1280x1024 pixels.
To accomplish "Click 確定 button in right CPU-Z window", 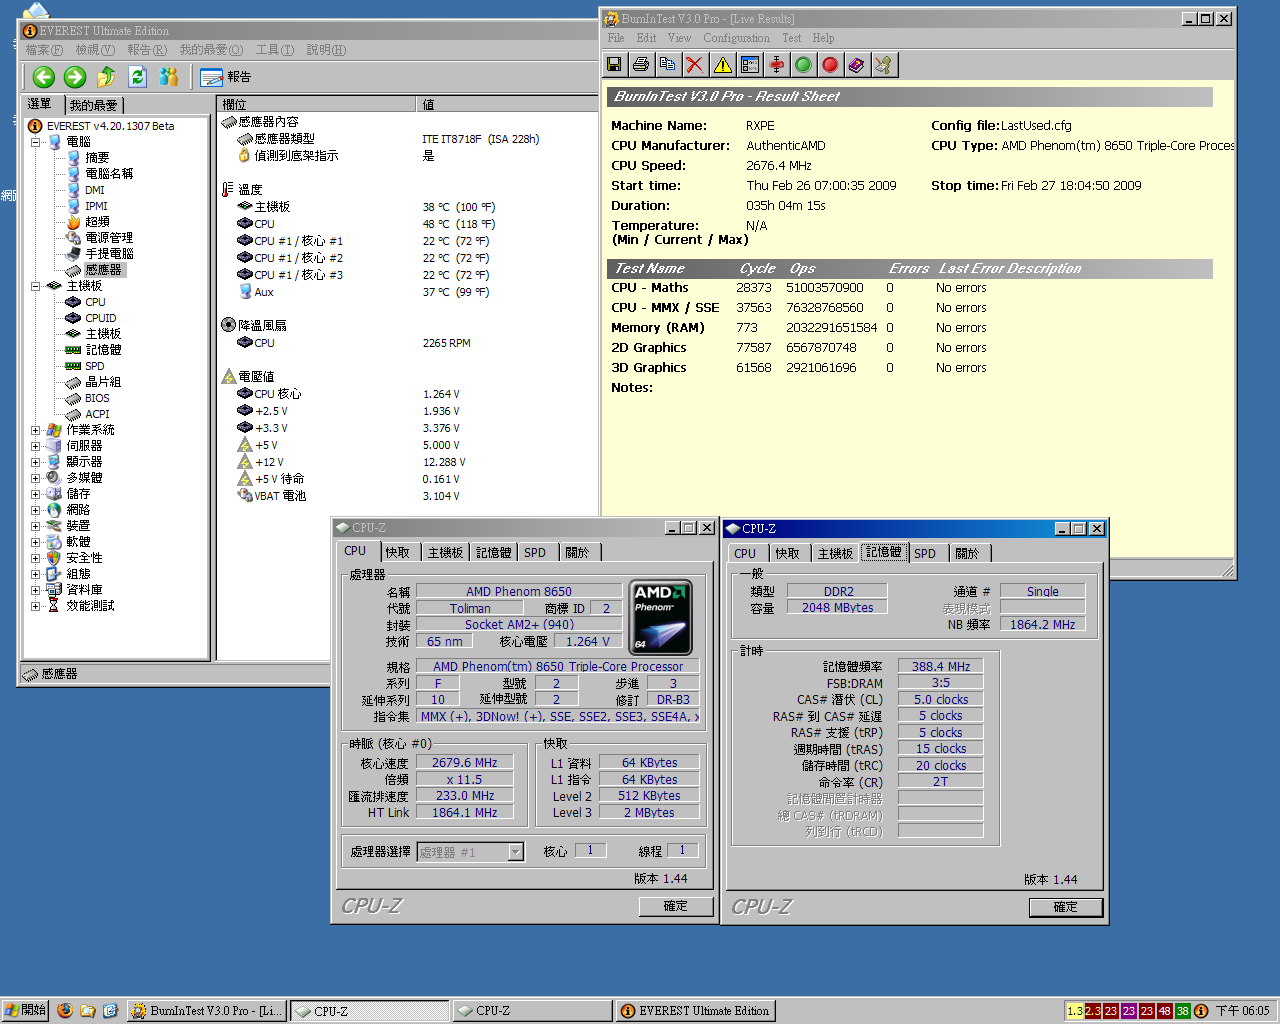I will pos(1066,907).
